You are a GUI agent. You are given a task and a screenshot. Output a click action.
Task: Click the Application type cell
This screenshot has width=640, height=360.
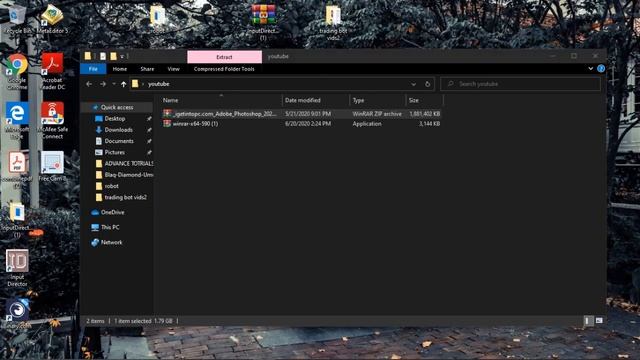point(367,124)
